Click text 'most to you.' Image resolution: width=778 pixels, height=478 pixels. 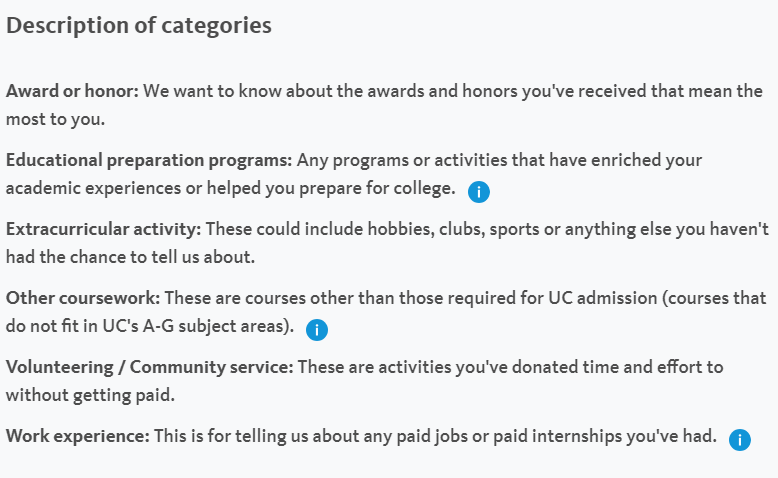(x=56, y=119)
